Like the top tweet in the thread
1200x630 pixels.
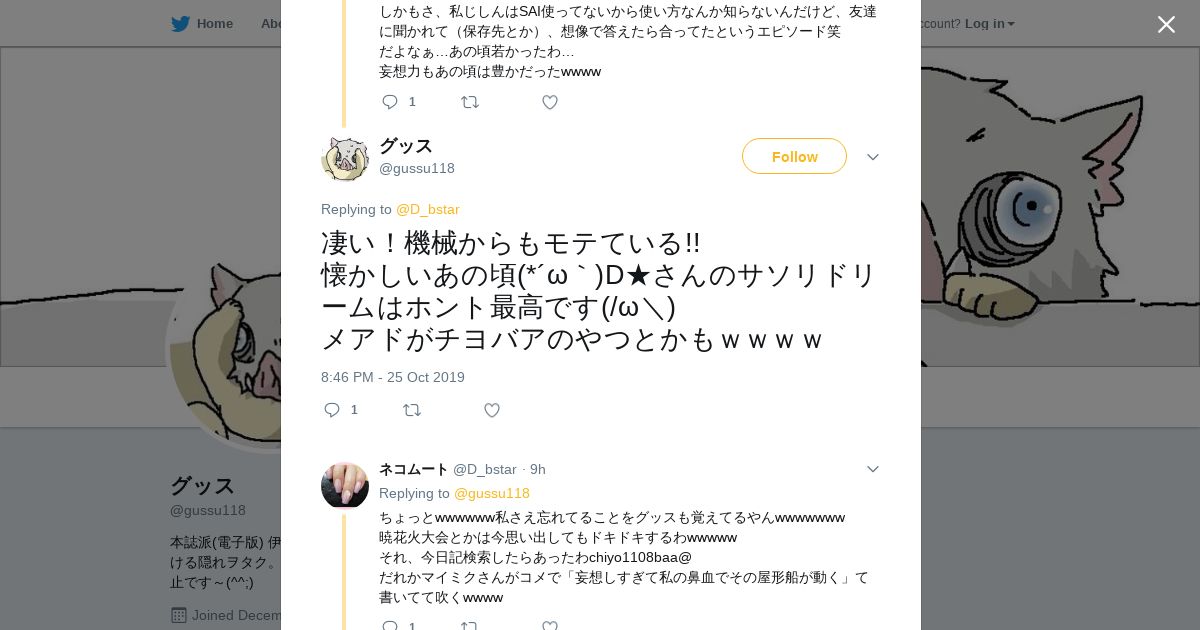point(550,102)
